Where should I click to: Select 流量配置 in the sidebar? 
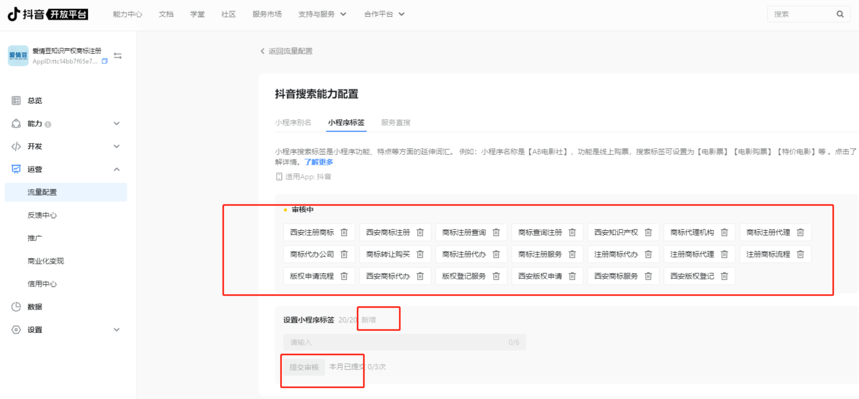(x=66, y=192)
